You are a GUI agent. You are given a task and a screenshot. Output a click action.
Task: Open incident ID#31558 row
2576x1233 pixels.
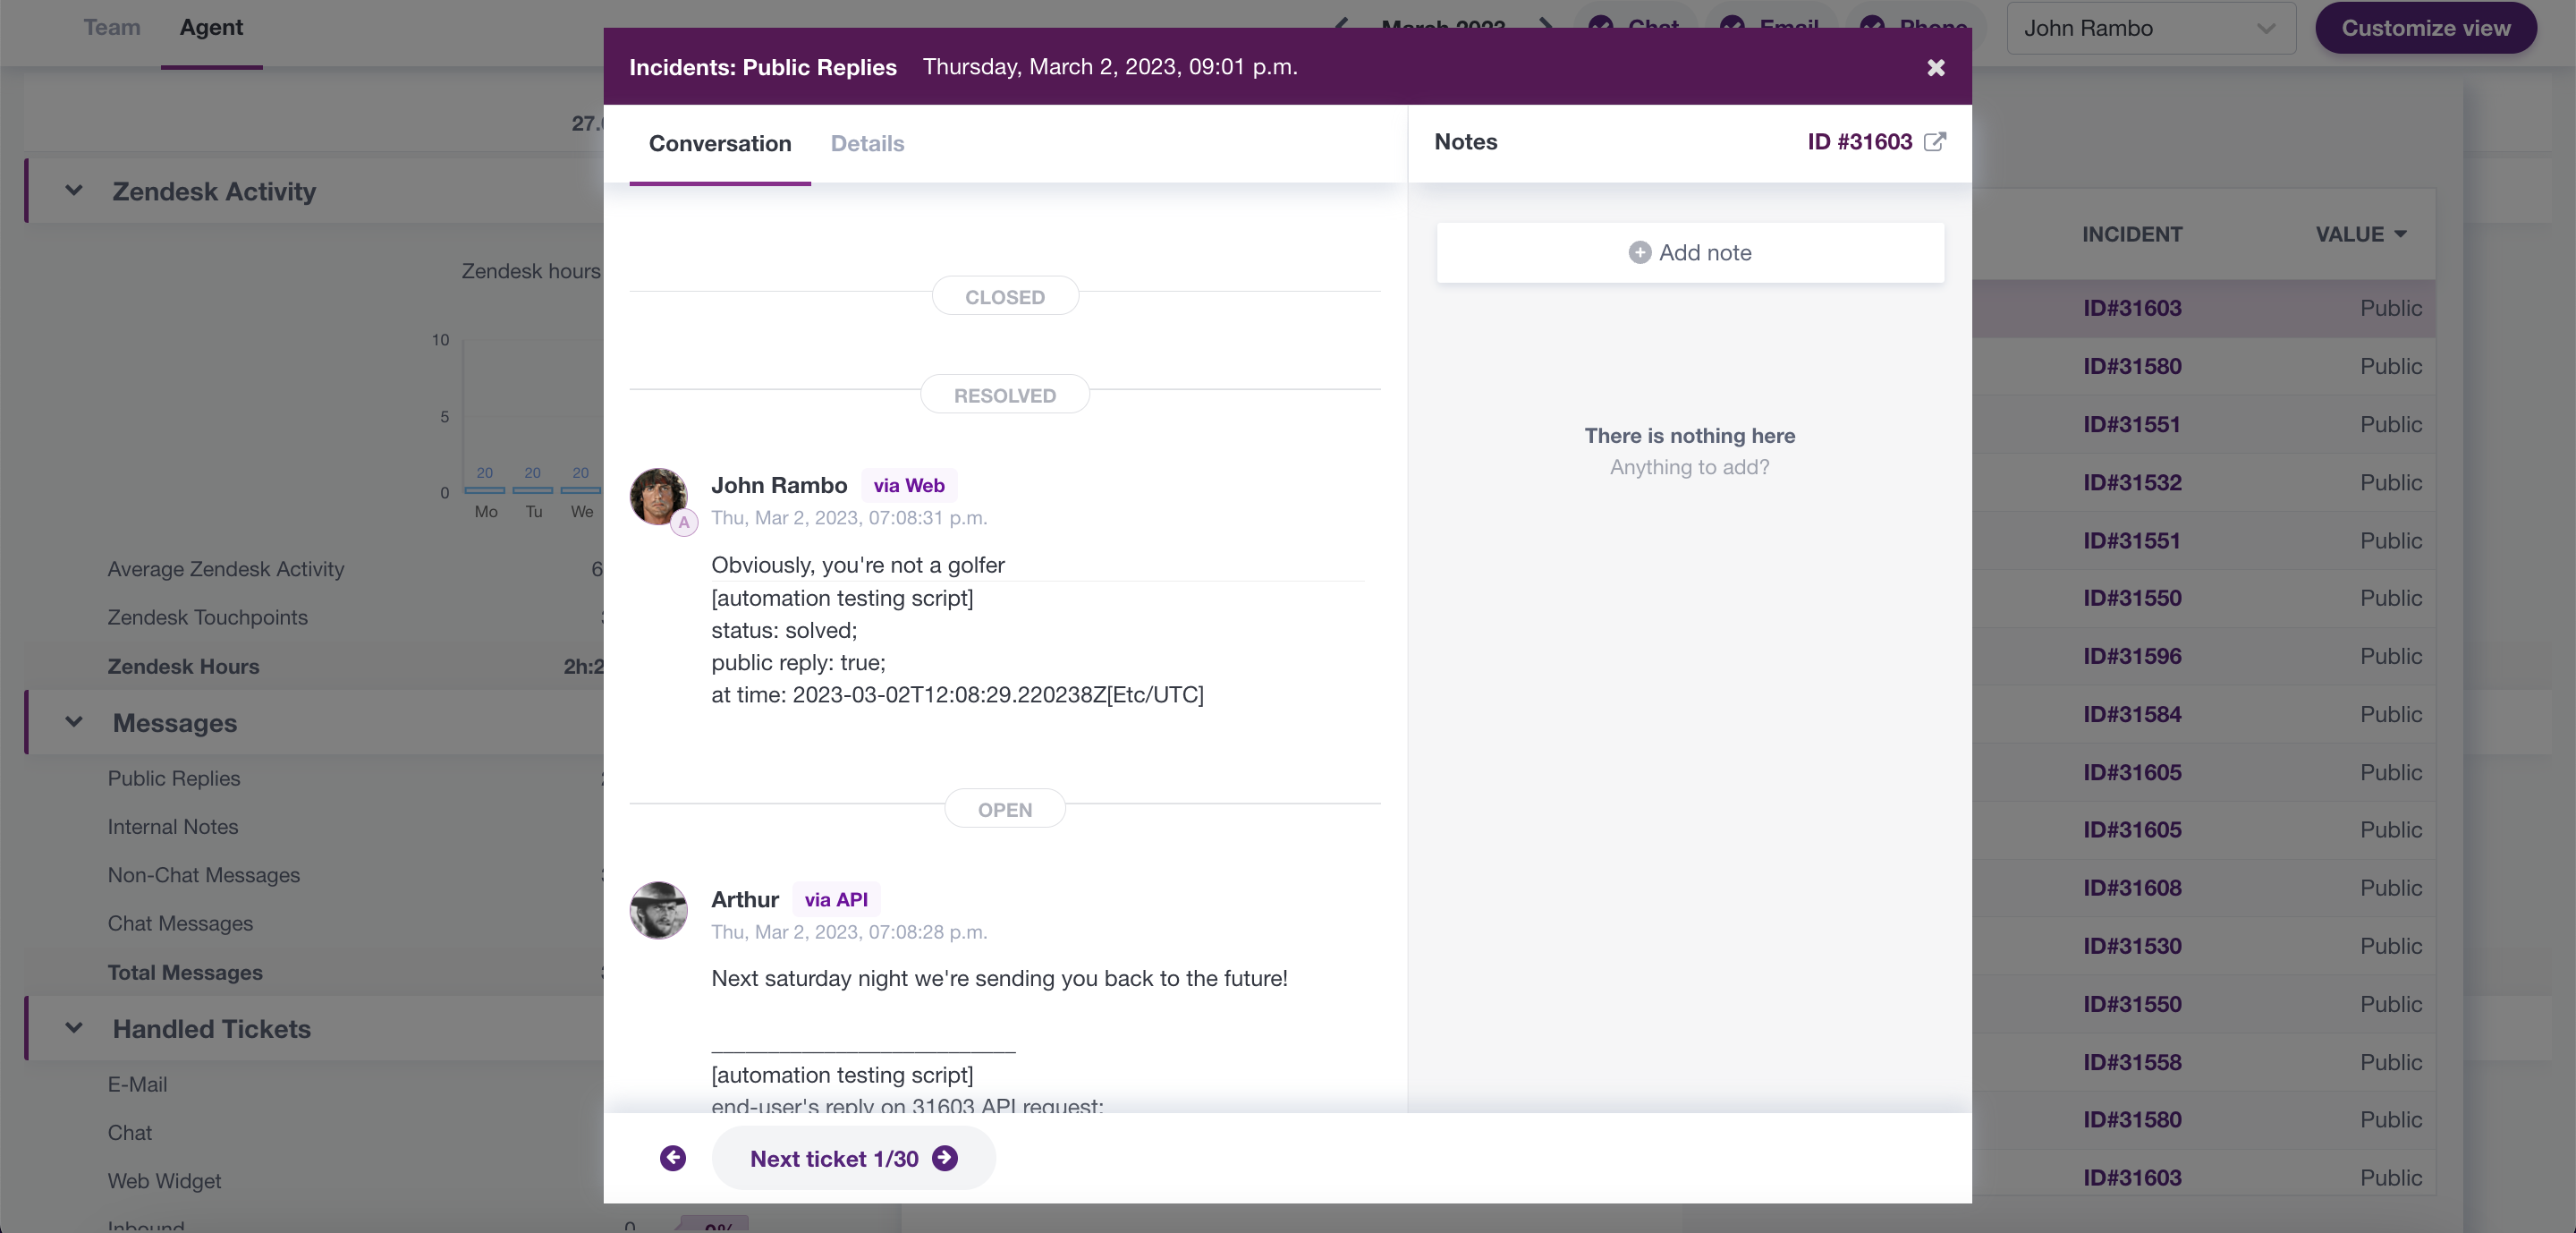point(2132,1062)
